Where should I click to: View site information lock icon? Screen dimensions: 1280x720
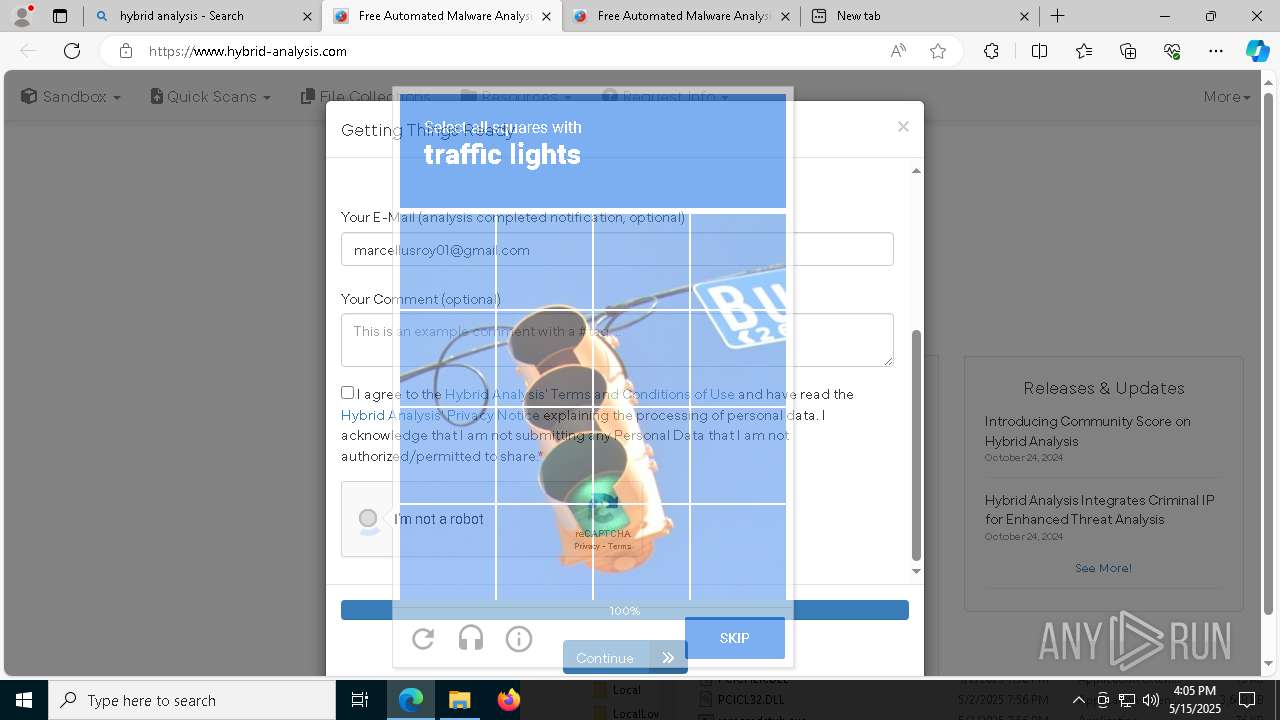click(x=126, y=51)
